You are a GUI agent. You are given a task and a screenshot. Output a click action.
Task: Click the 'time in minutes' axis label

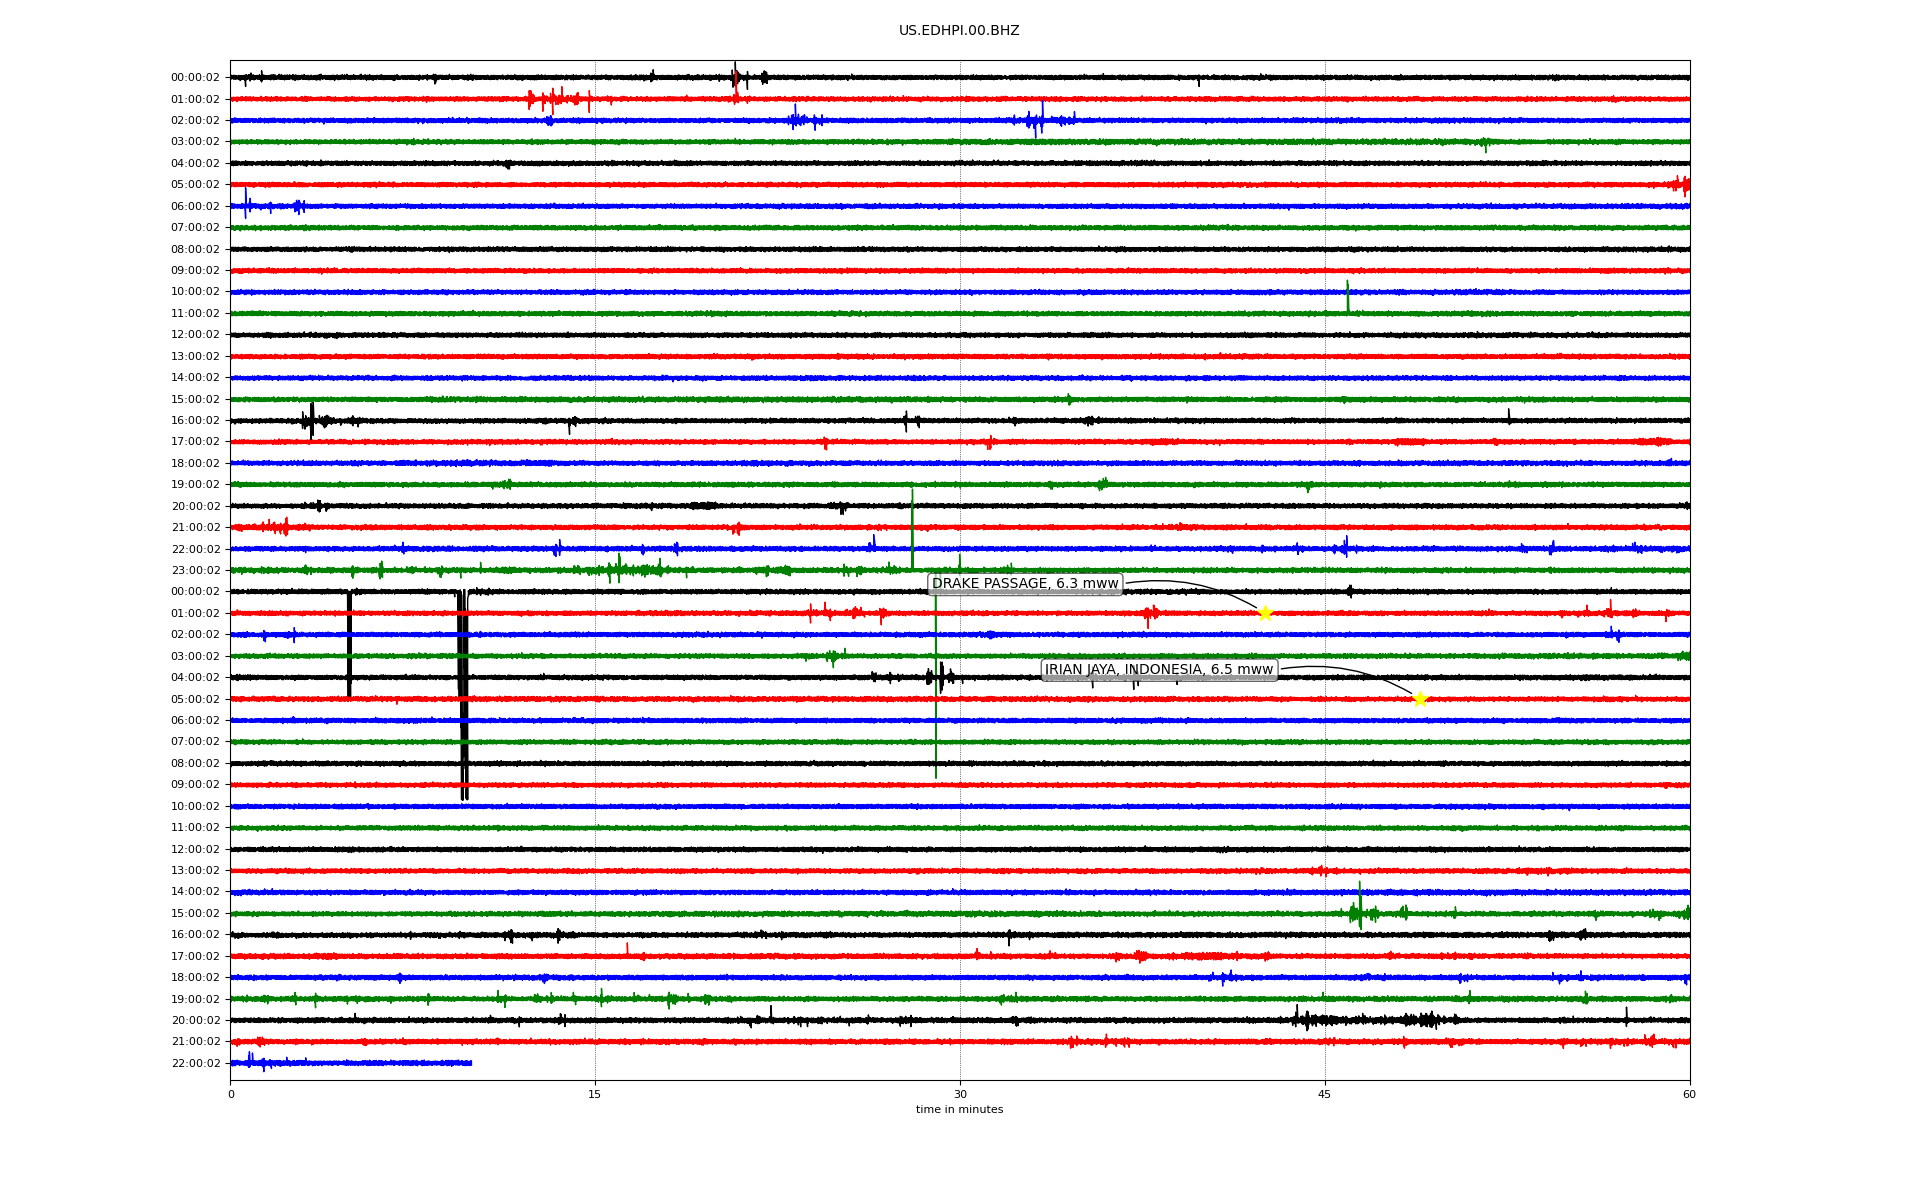click(x=959, y=1109)
